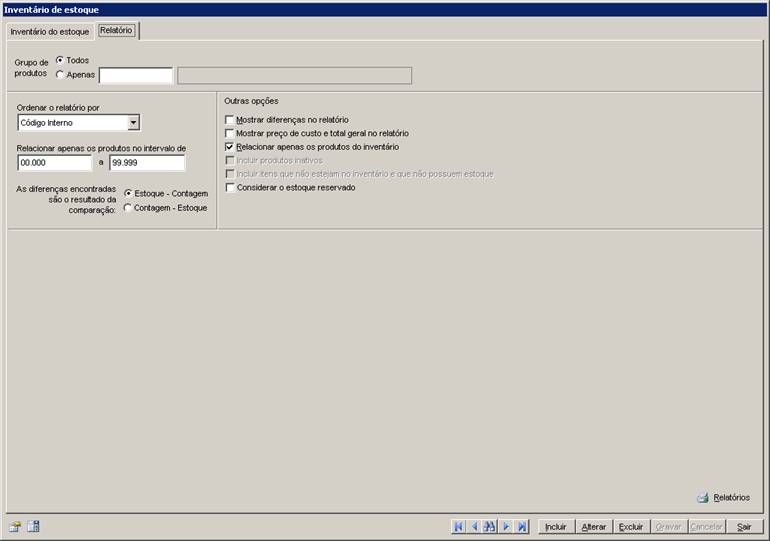This screenshot has width=770, height=541.
Task: Jump to the last record icon
Action: click(522, 526)
